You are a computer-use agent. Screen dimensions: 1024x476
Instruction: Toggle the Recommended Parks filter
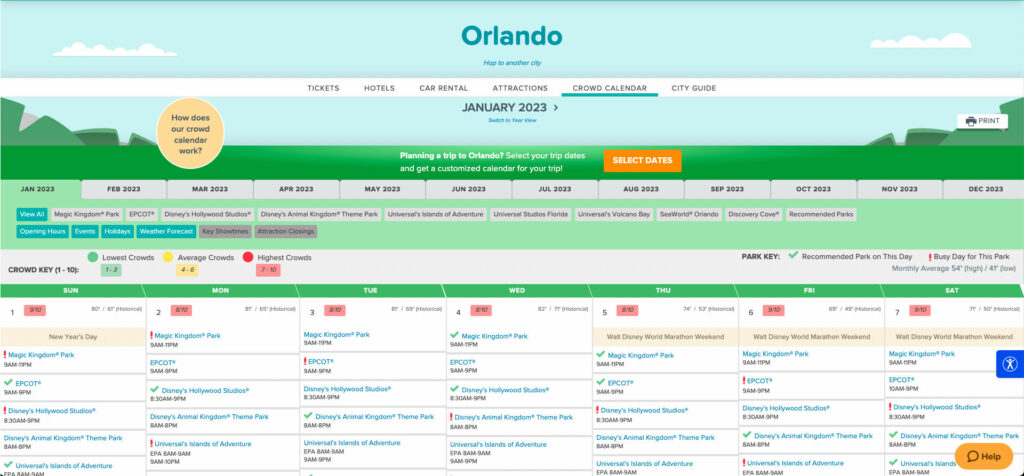click(821, 214)
